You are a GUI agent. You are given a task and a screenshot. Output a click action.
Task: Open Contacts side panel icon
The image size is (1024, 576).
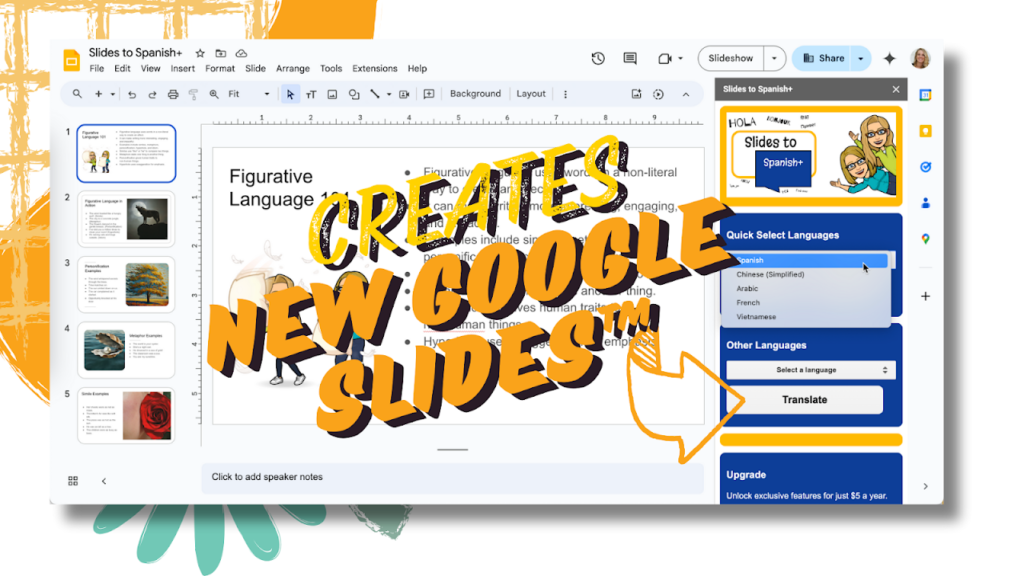[x=925, y=203]
